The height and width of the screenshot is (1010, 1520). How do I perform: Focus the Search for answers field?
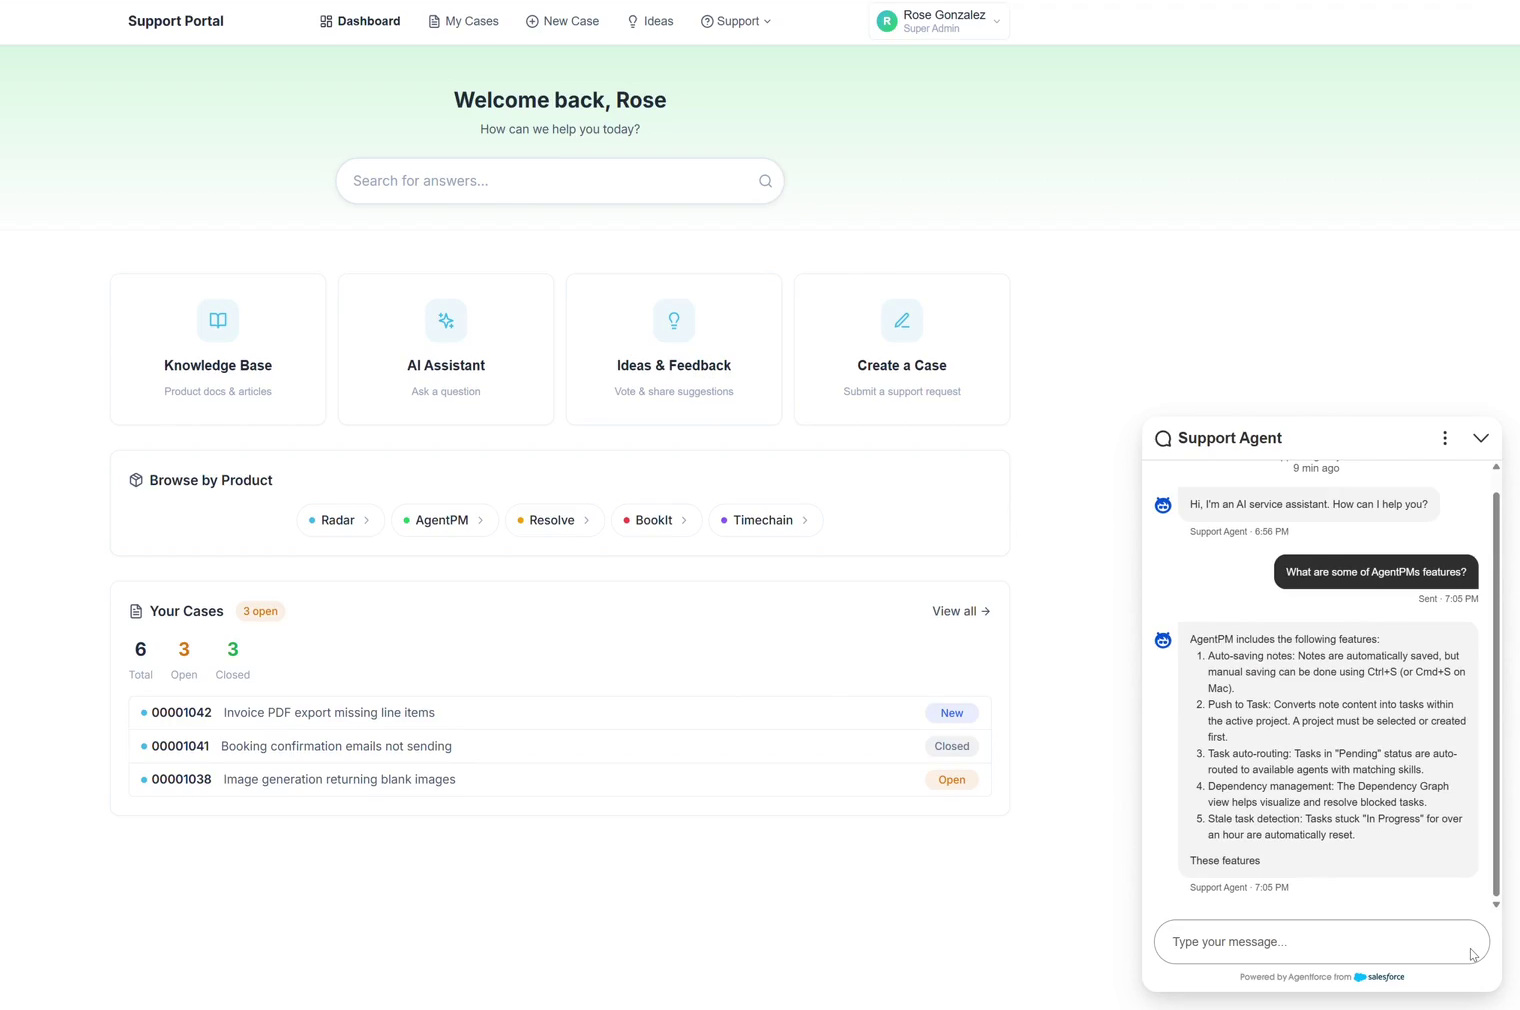[560, 181]
